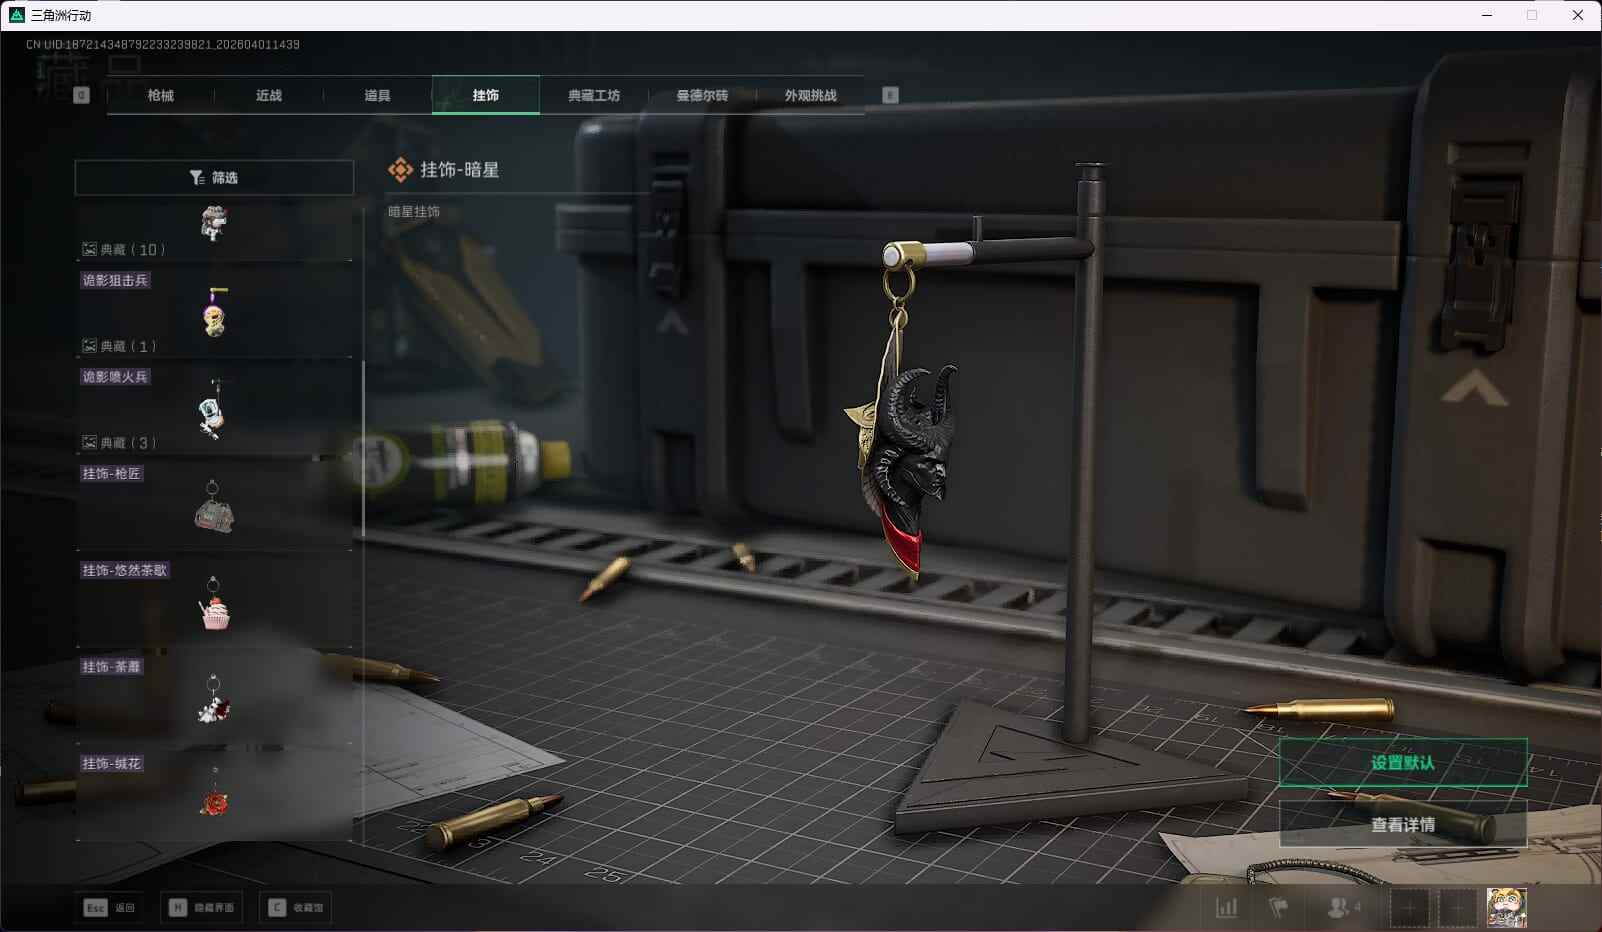
Task: Click the Esc 返回 button
Action: pos(110,907)
